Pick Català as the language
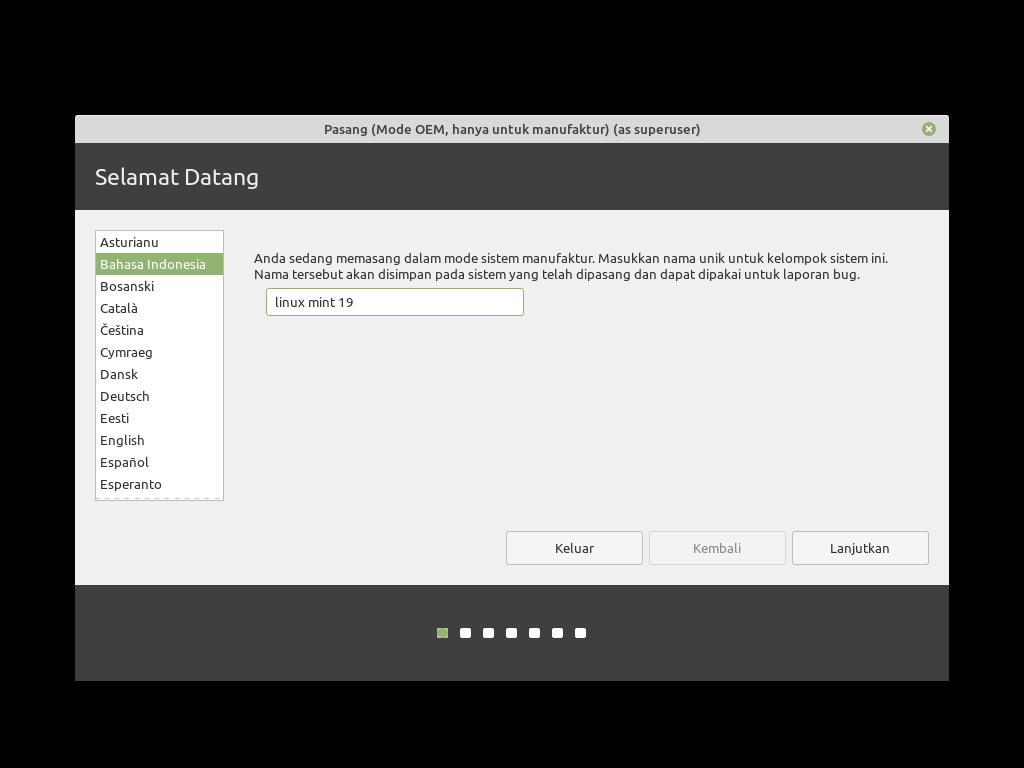1024x768 pixels. tap(159, 308)
